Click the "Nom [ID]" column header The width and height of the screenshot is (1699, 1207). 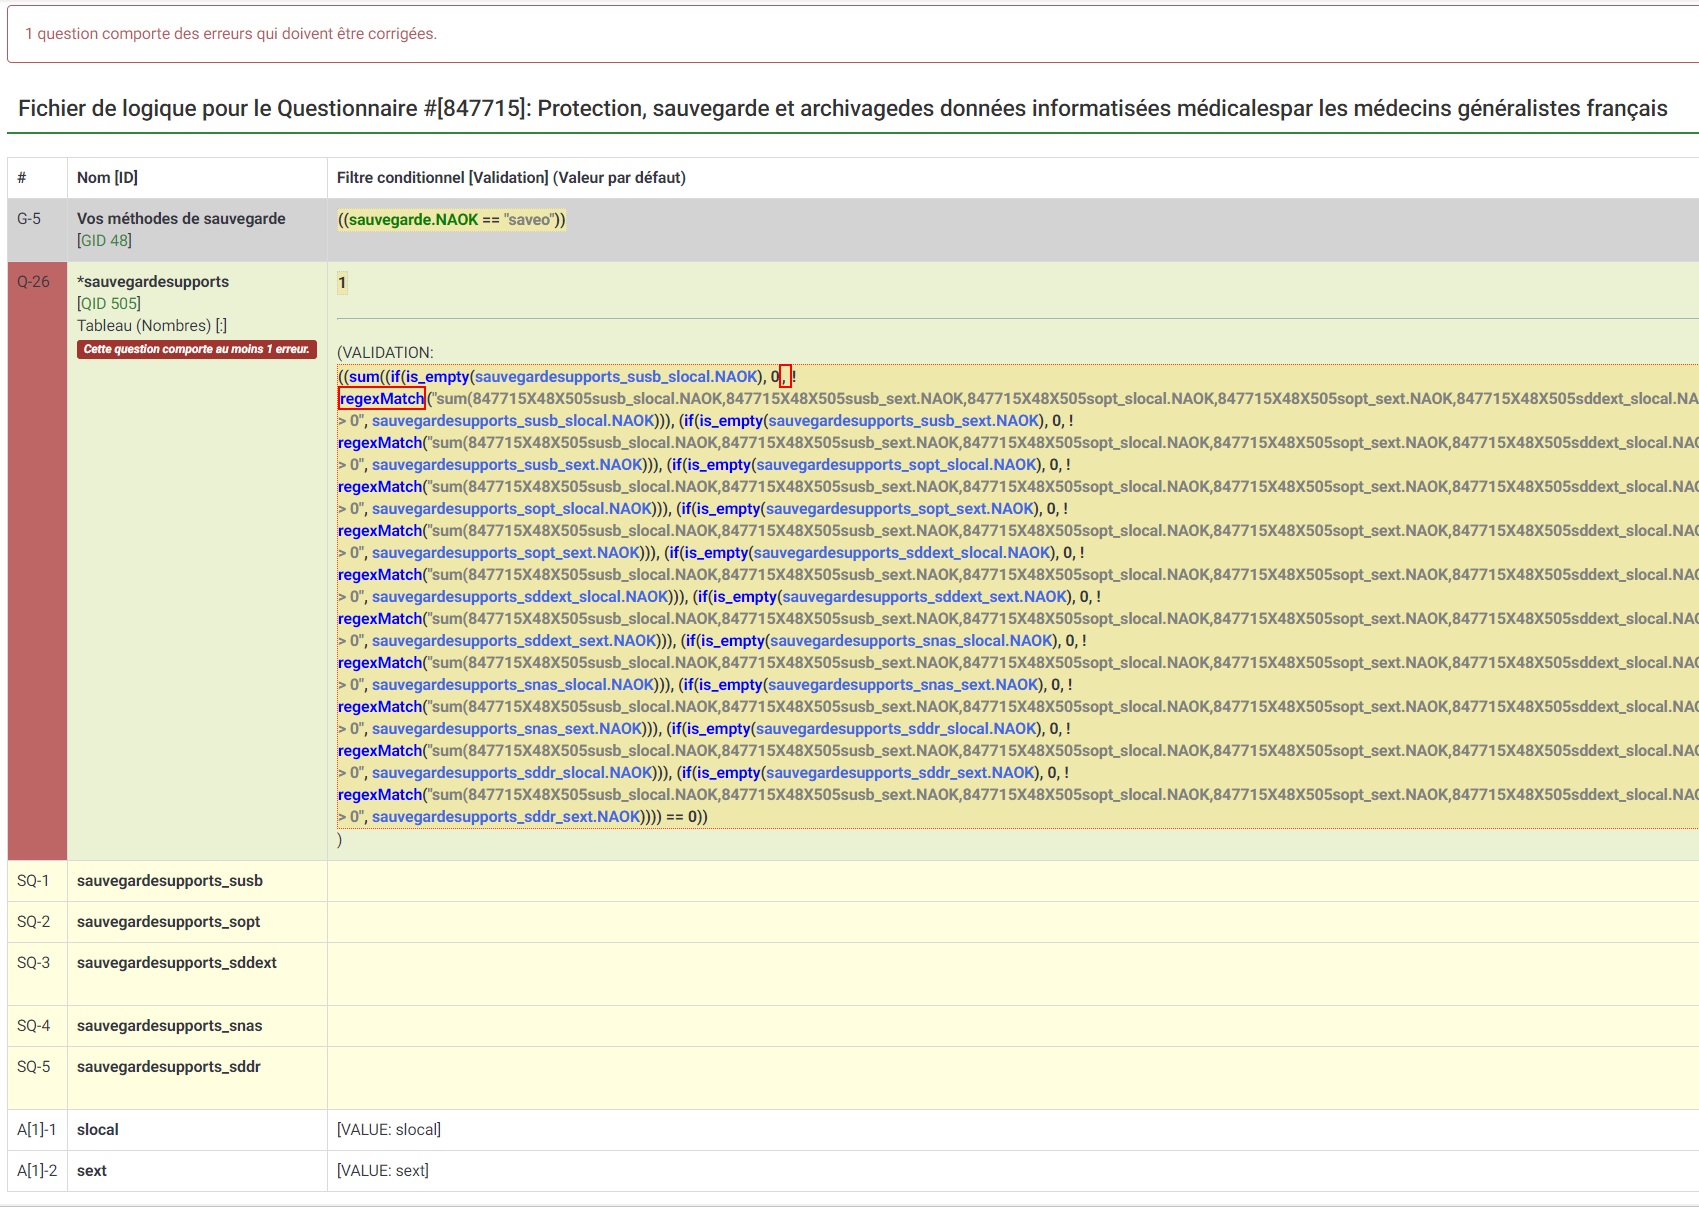coord(107,178)
